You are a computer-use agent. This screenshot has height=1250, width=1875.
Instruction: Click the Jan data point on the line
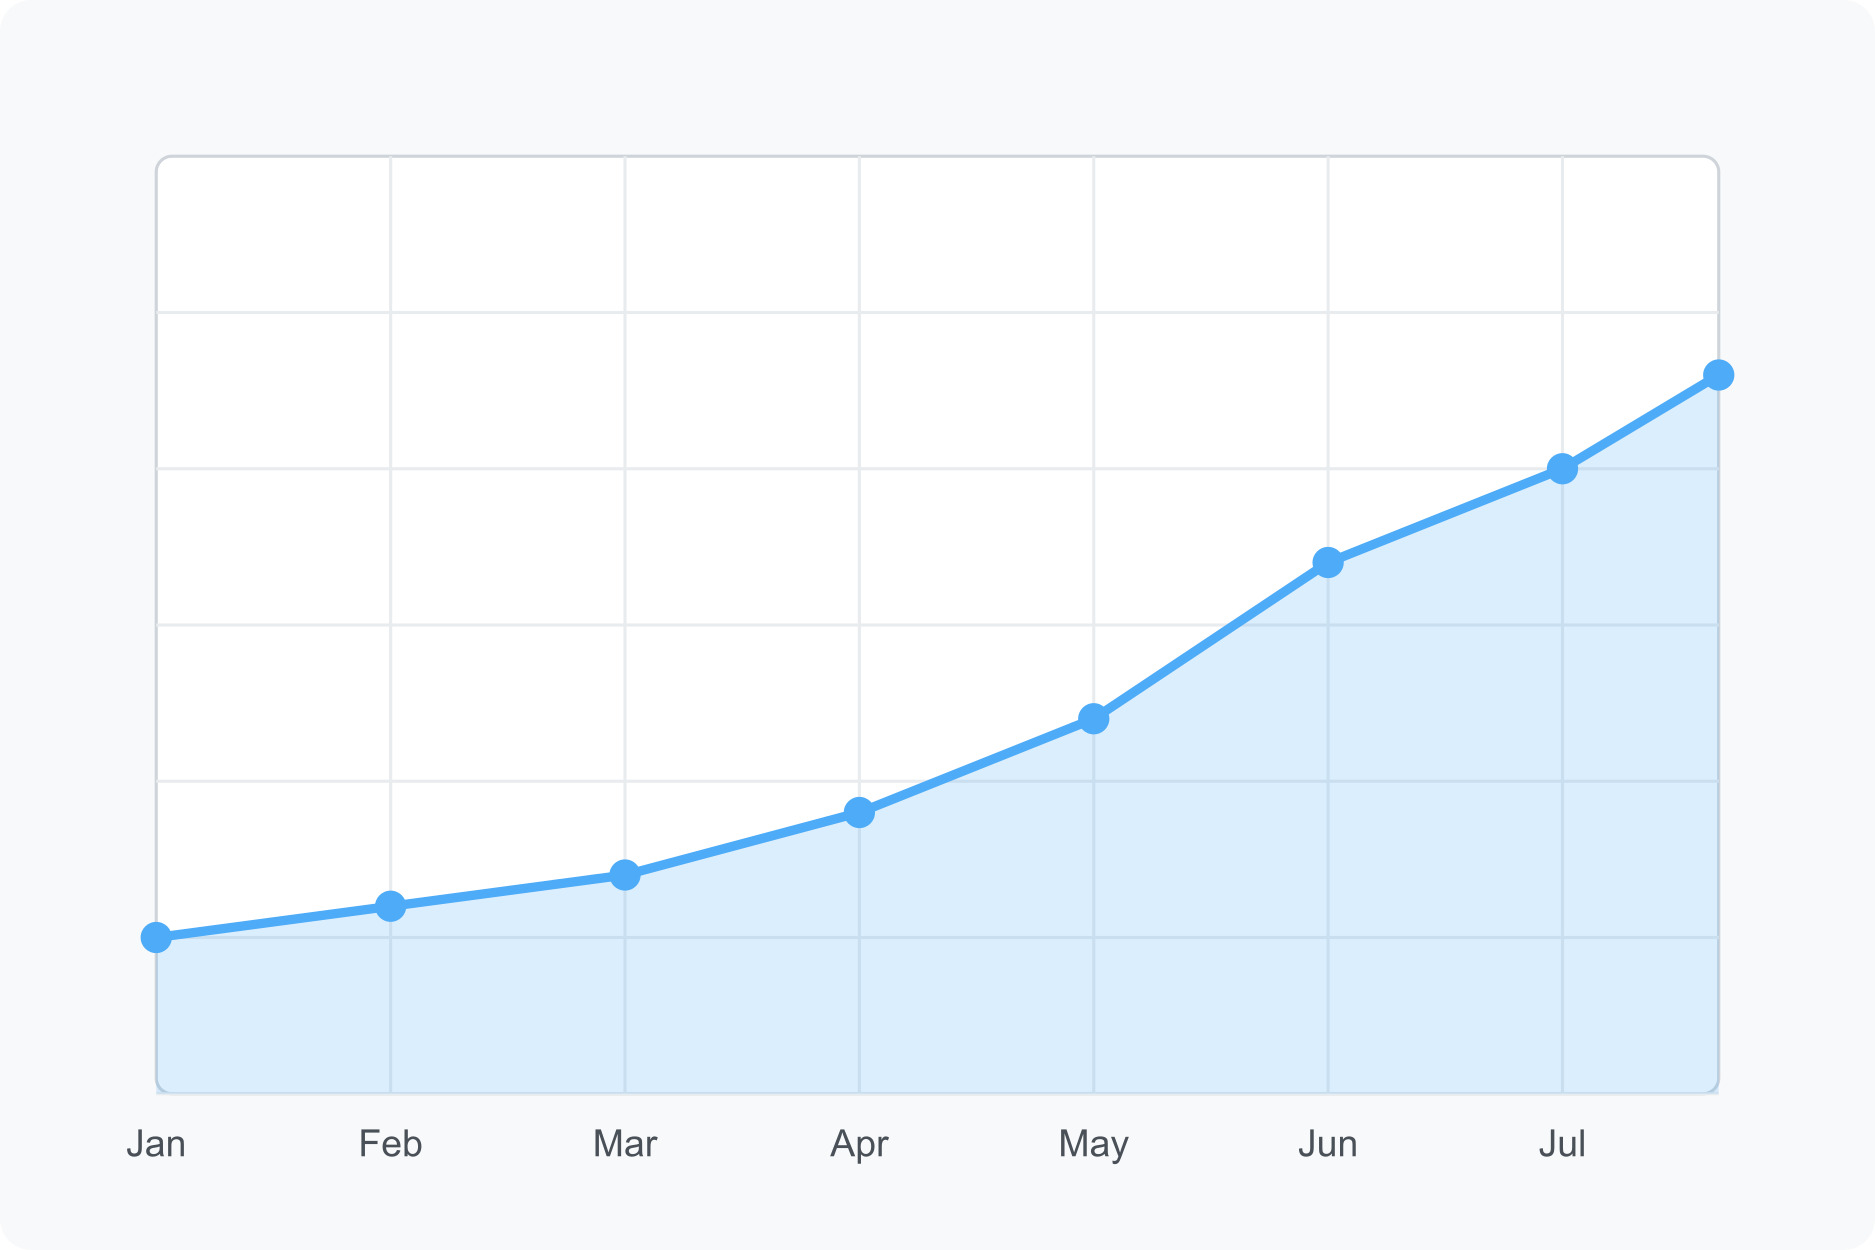click(156, 938)
